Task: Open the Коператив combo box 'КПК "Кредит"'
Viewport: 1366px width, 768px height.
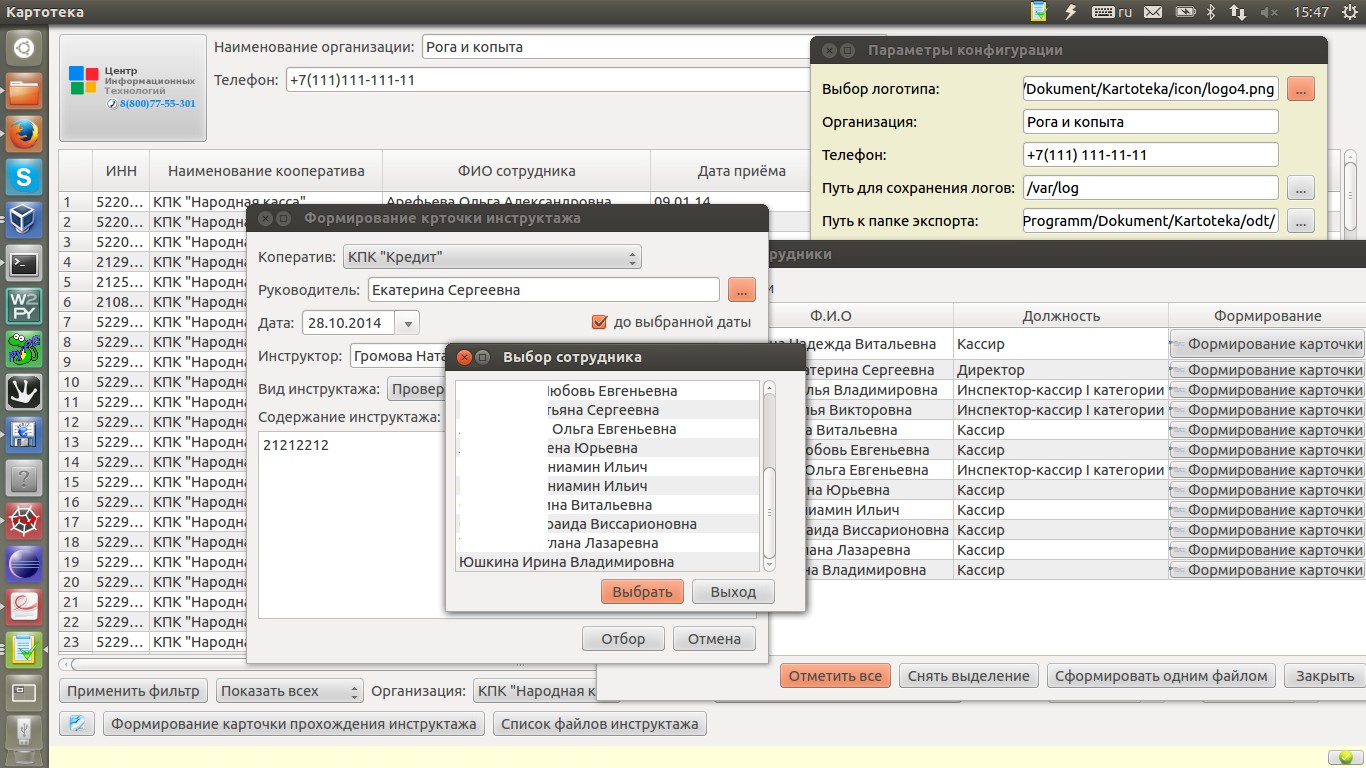Action: click(x=492, y=257)
